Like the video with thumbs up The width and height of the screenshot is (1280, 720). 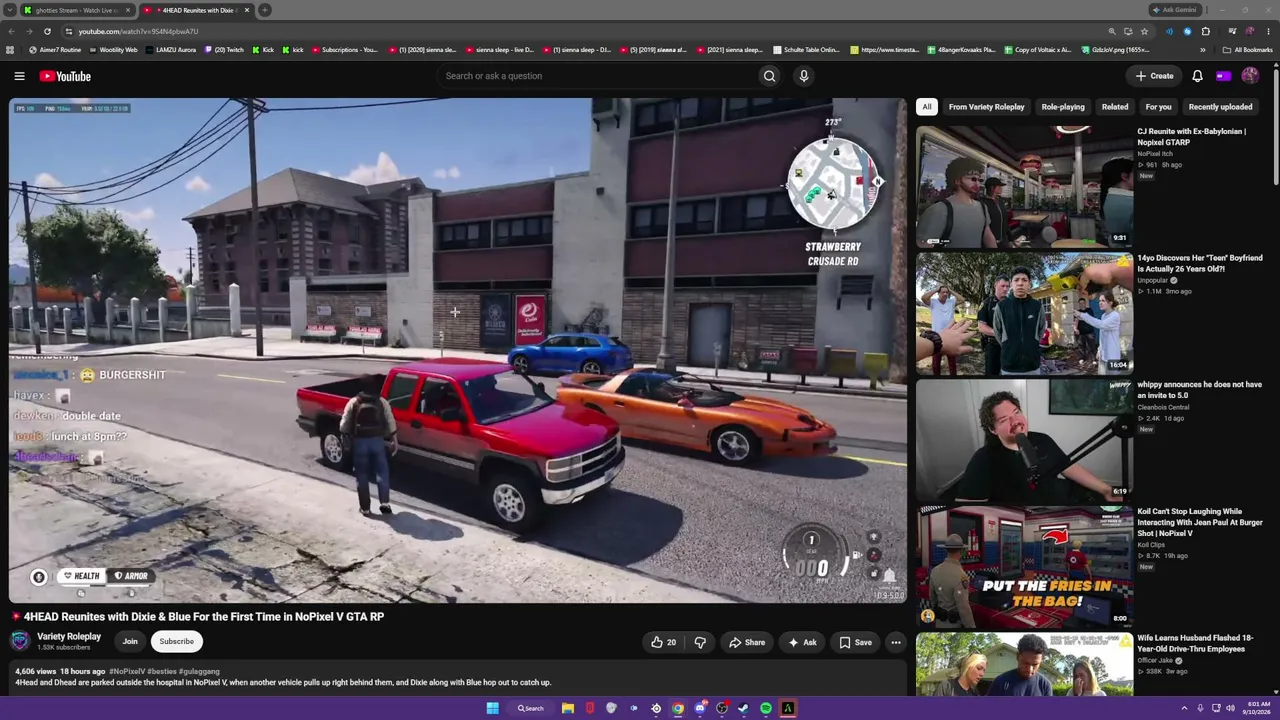pos(663,642)
